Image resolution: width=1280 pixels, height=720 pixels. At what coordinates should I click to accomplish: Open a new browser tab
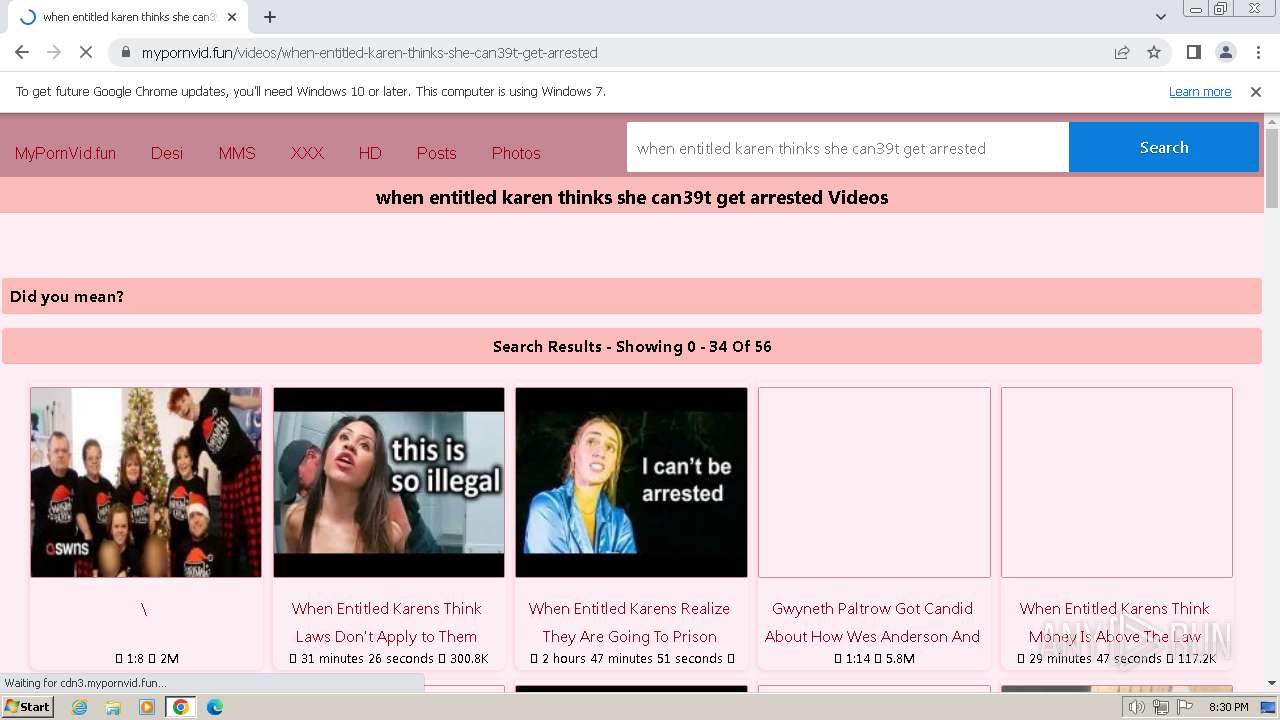(x=269, y=17)
